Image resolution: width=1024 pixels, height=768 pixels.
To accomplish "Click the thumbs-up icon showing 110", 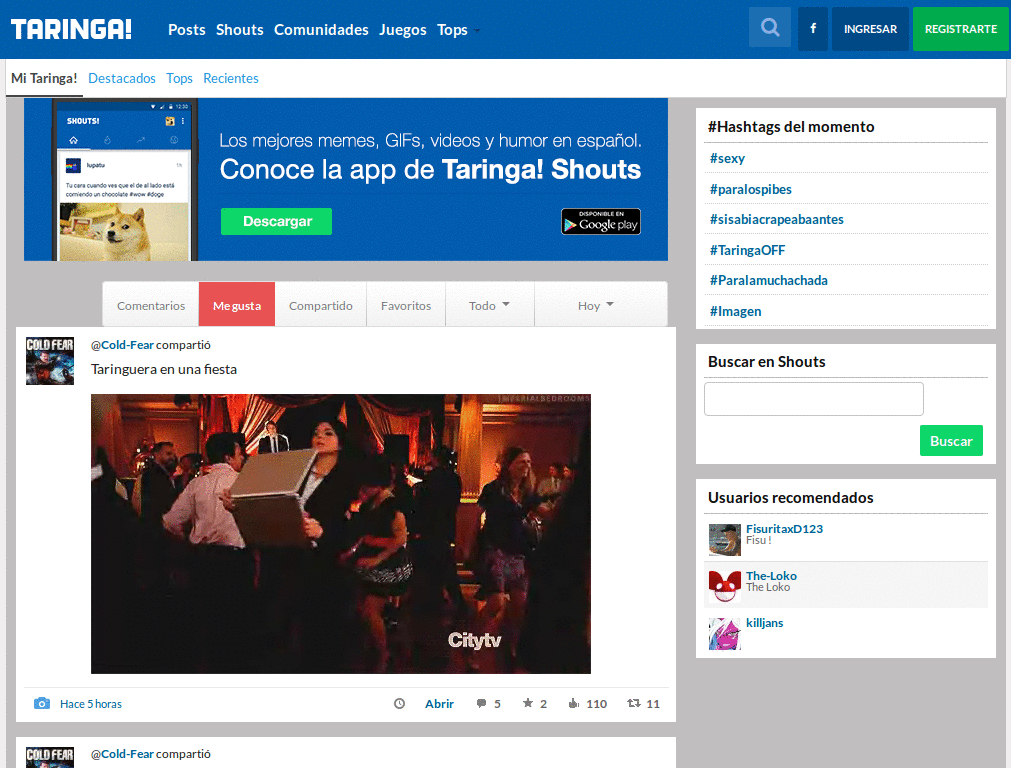I will click(573, 703).
